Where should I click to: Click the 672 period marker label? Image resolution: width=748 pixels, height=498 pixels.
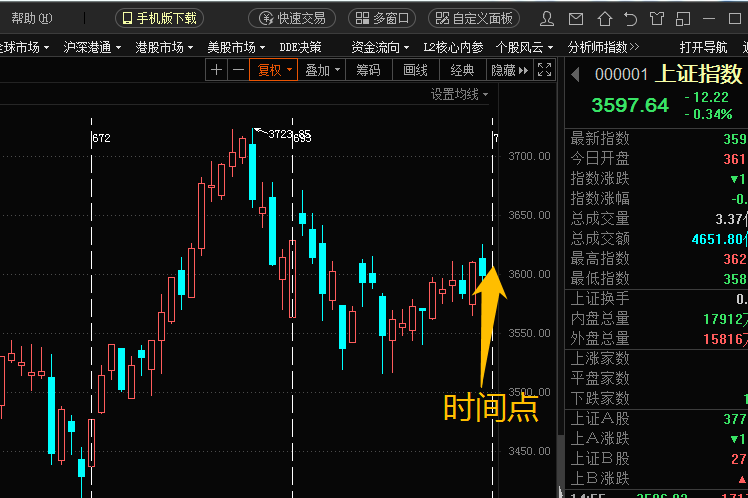coord(102,138)
